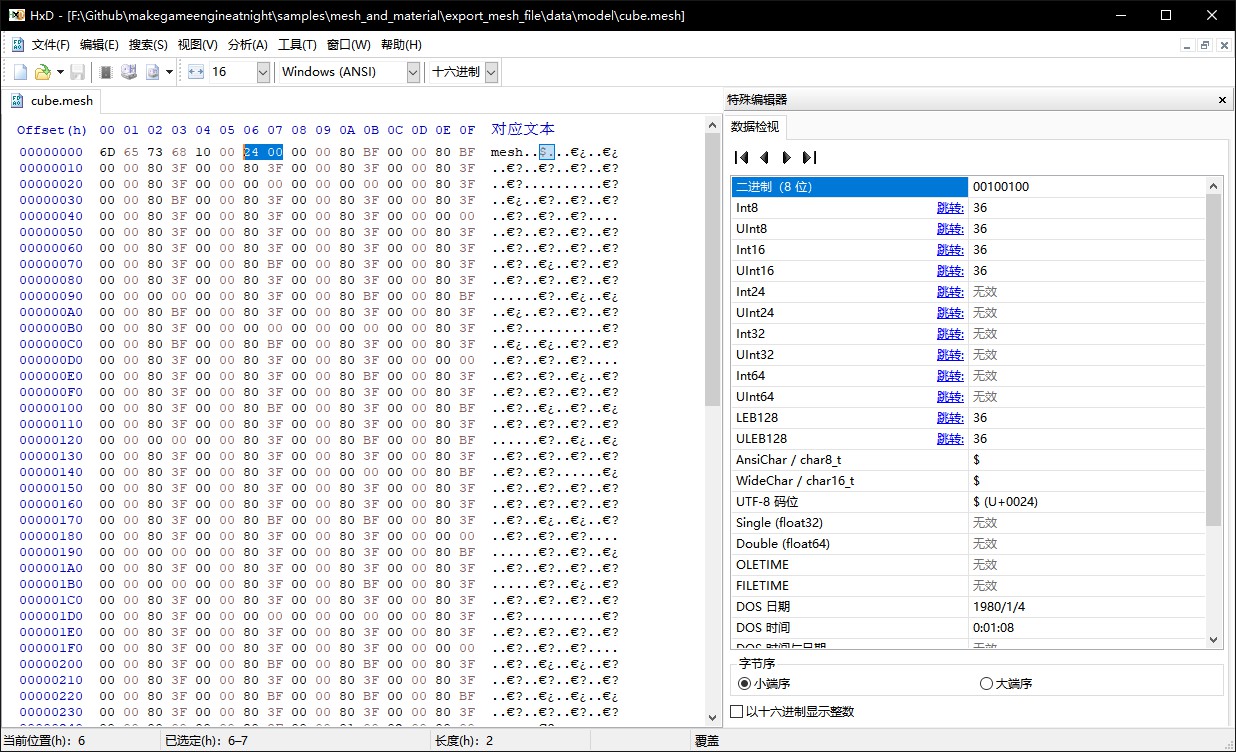
Task: Open the 工具(T) menu
Action: [x=297, y=45]
